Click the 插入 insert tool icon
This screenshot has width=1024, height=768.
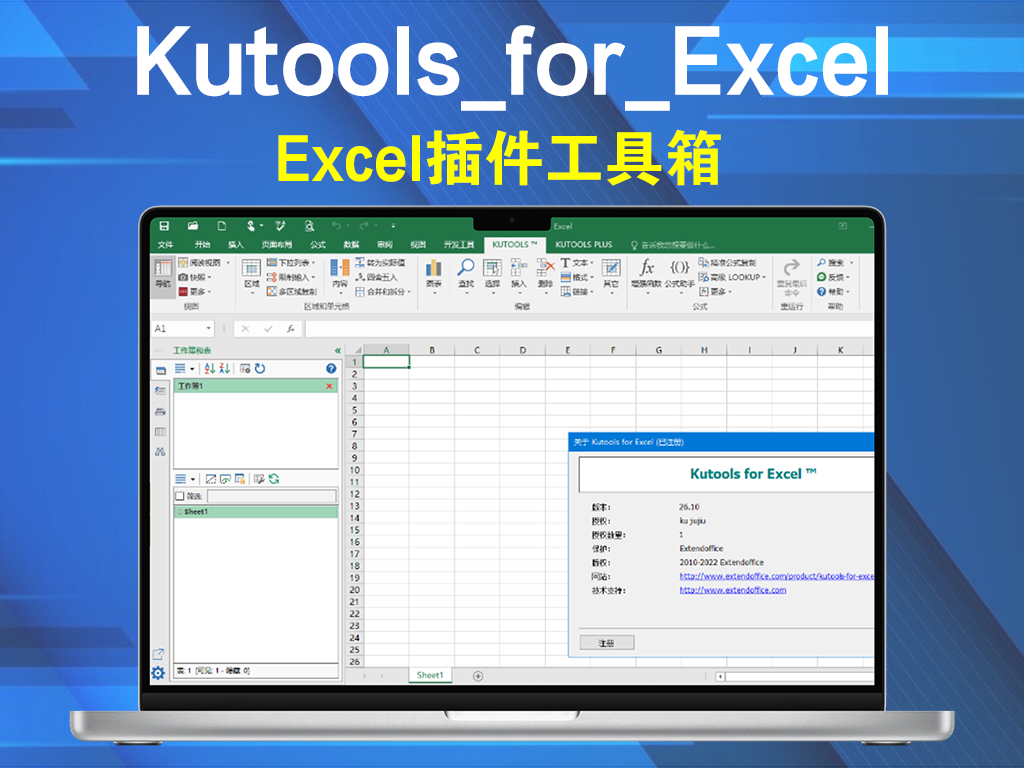519,267
